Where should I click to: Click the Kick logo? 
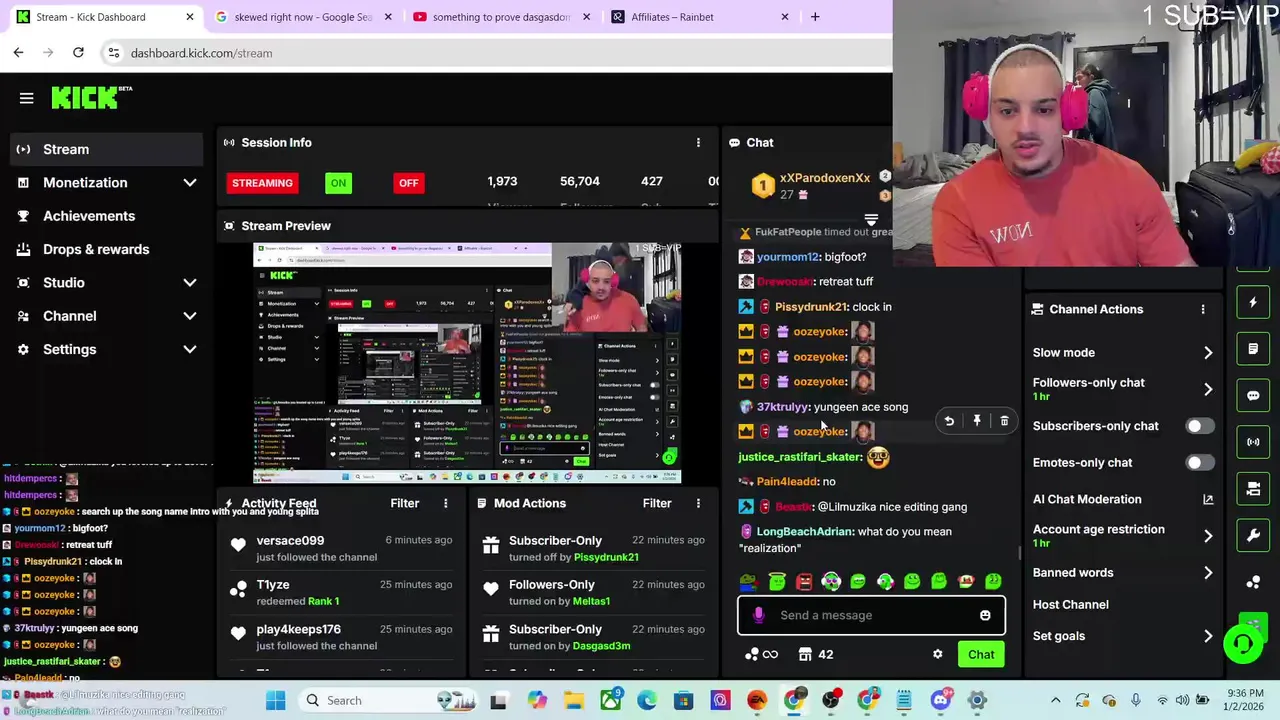[91, 97]
